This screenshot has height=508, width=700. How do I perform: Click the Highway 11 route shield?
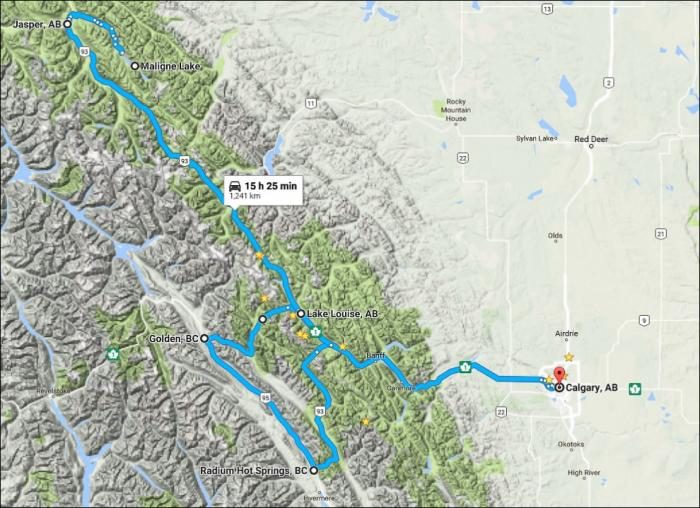point(311,104)
